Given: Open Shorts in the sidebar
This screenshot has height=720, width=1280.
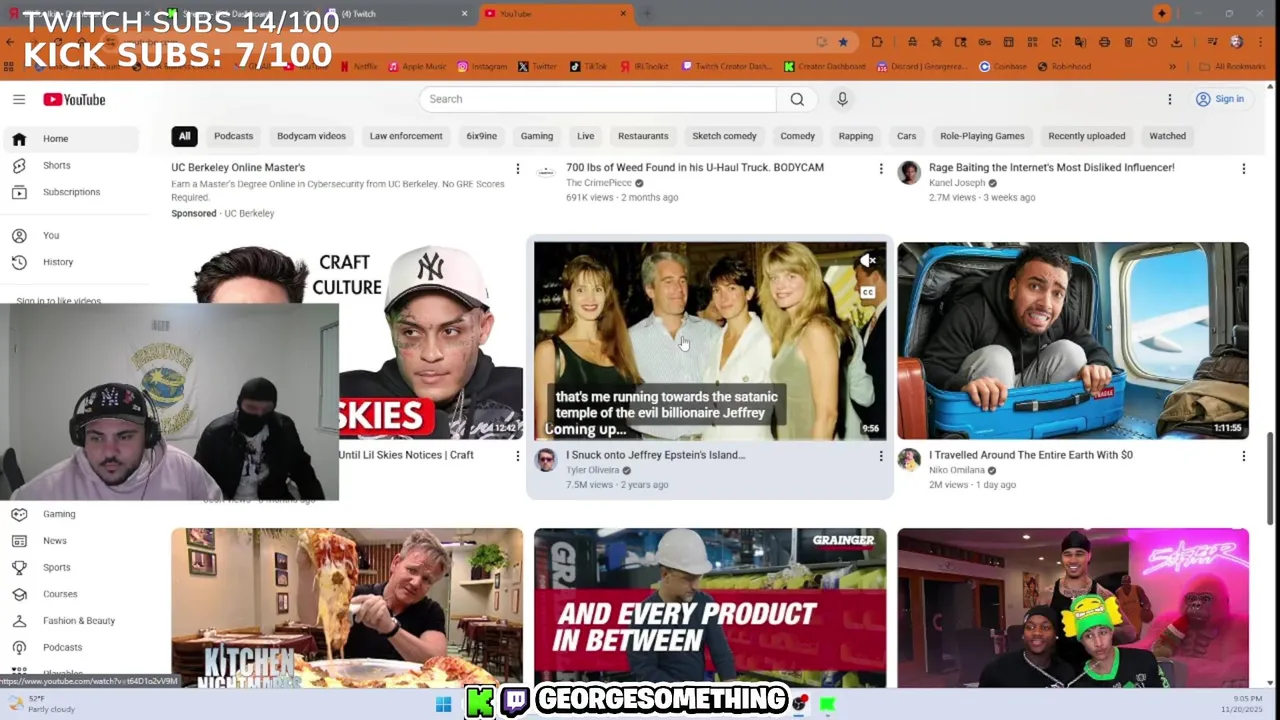Looking at the screenshot, I should point(72,165).
